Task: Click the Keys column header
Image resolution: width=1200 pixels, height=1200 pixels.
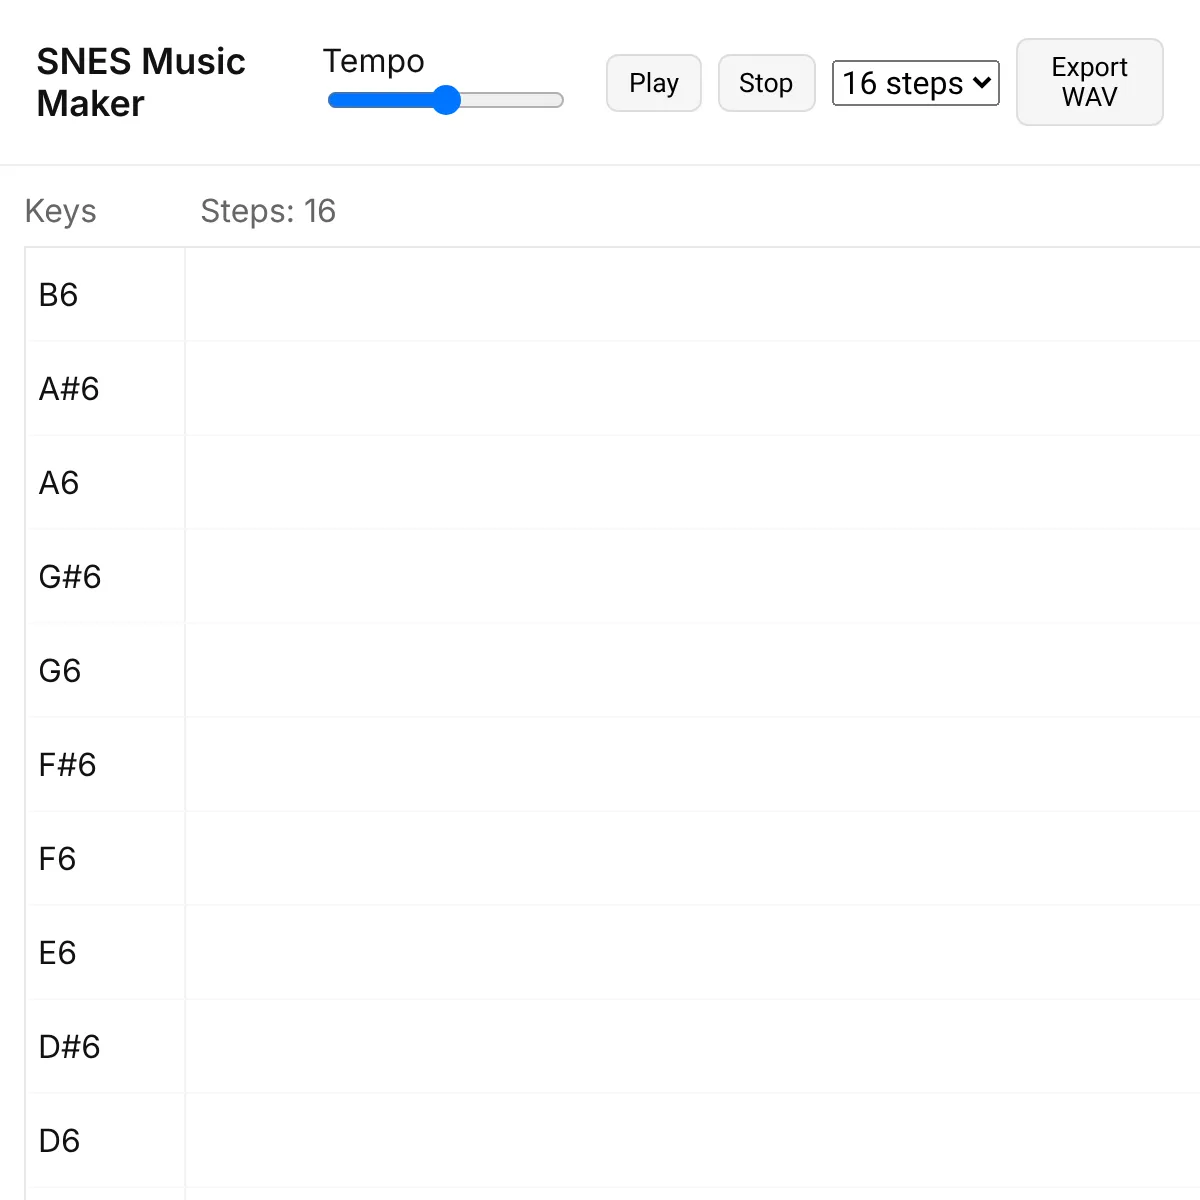Action: pyautogui.click(x=61, y=211)
